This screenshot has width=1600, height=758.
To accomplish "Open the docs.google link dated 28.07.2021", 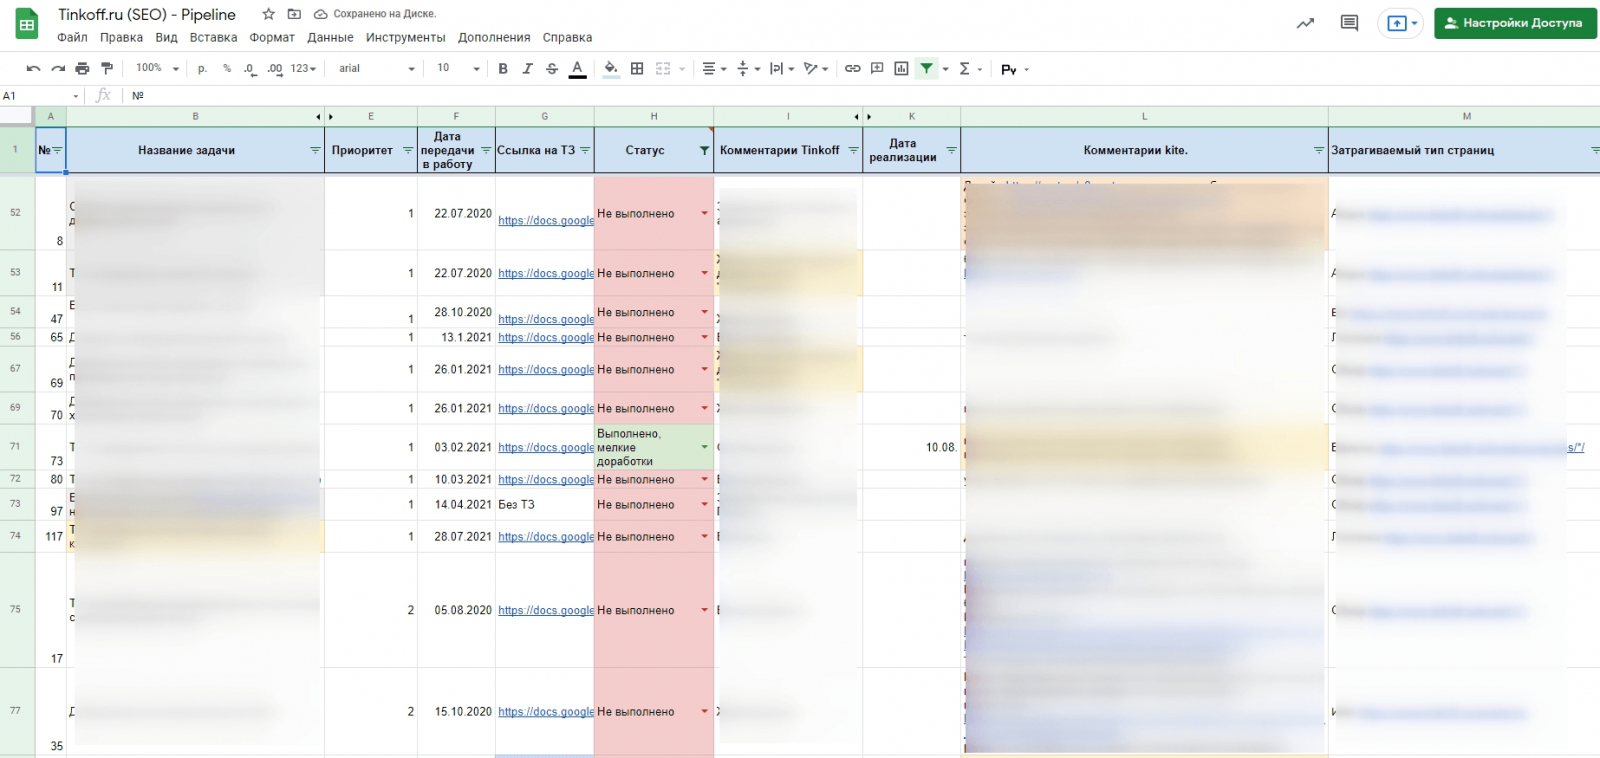I will pos(546,537).
